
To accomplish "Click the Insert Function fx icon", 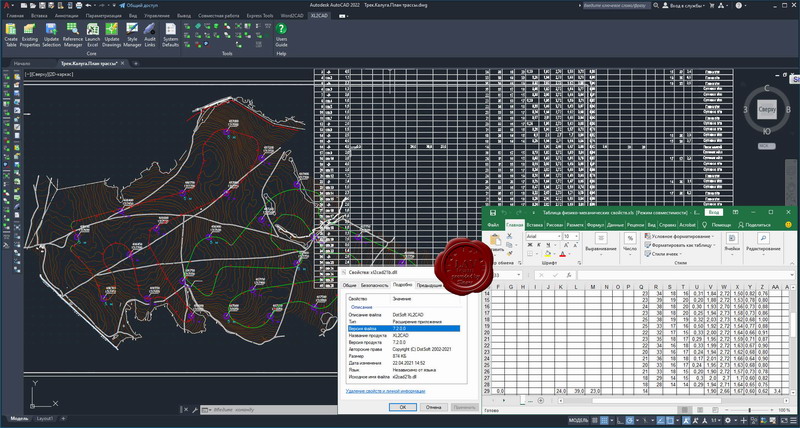I will [x=567, y=275].
